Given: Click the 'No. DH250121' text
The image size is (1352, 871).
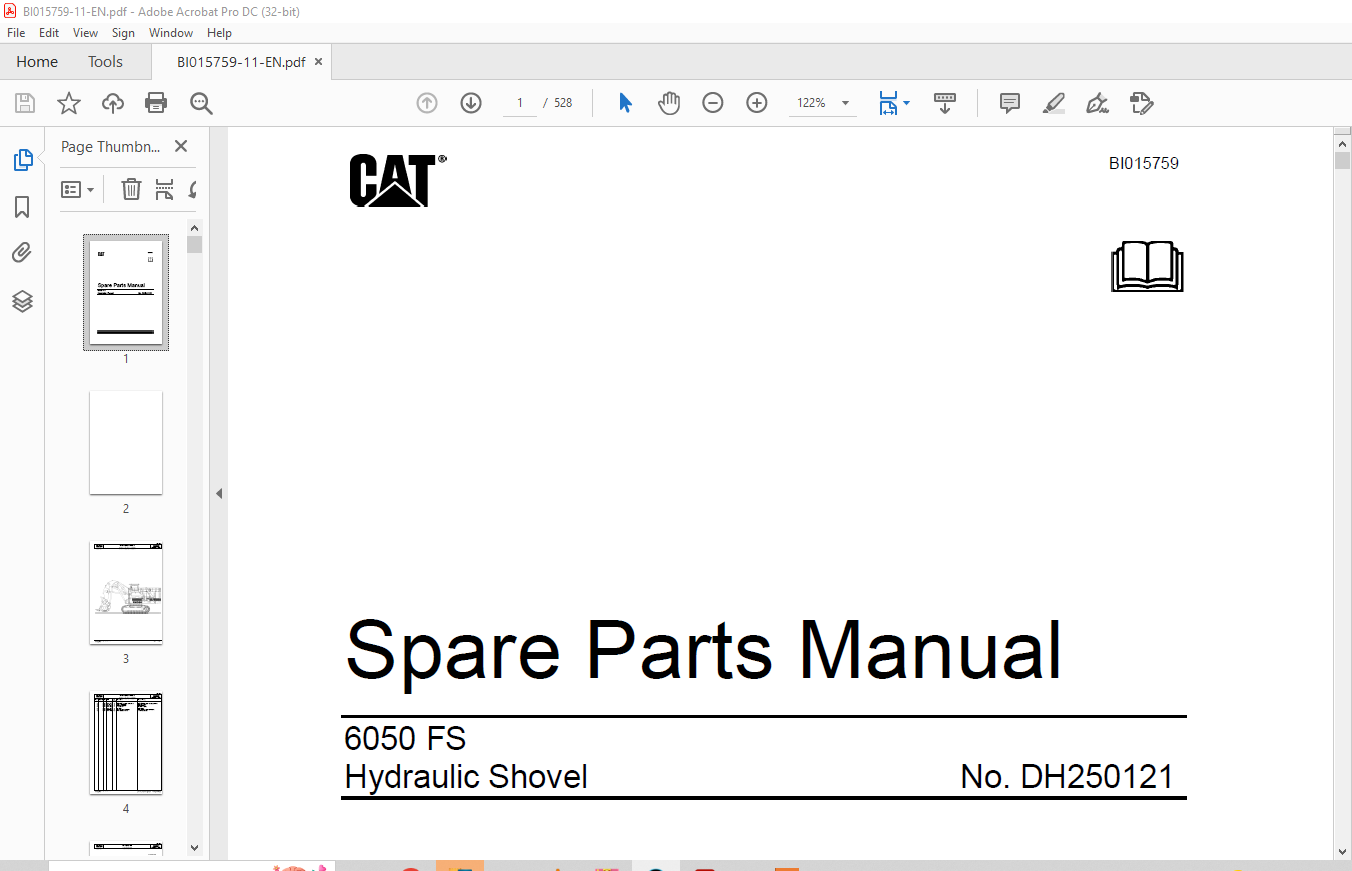Looking at the screenshot, I should click(x=1067, y=777).
